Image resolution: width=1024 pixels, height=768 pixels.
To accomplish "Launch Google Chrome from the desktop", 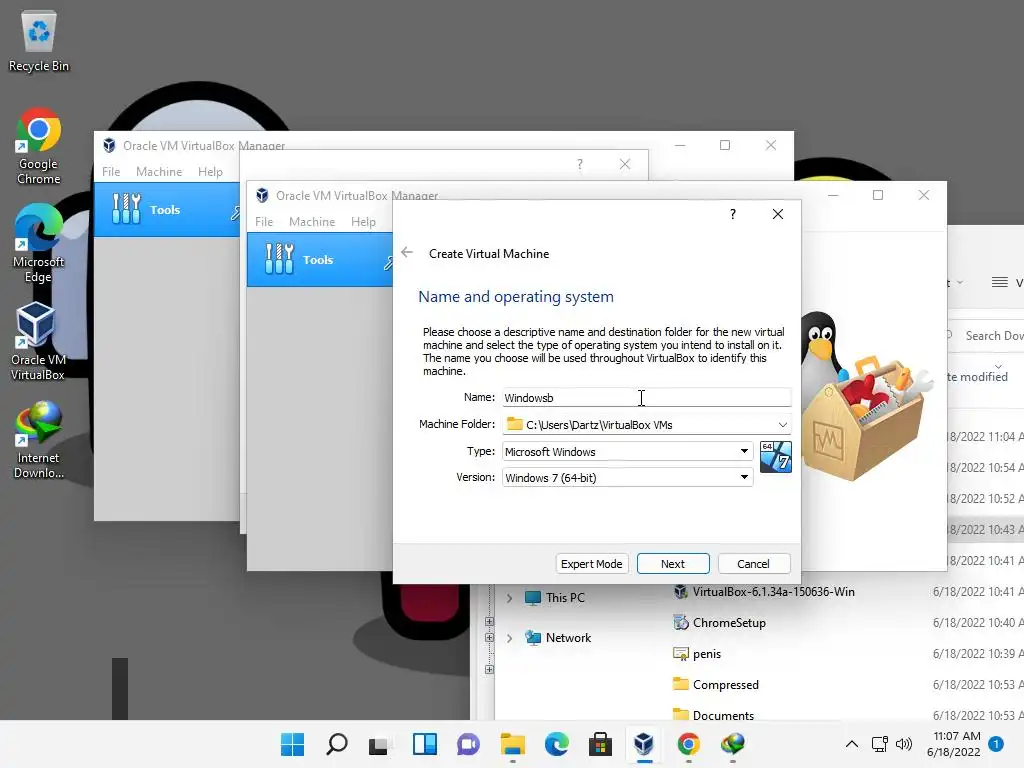I will [39, 146].
